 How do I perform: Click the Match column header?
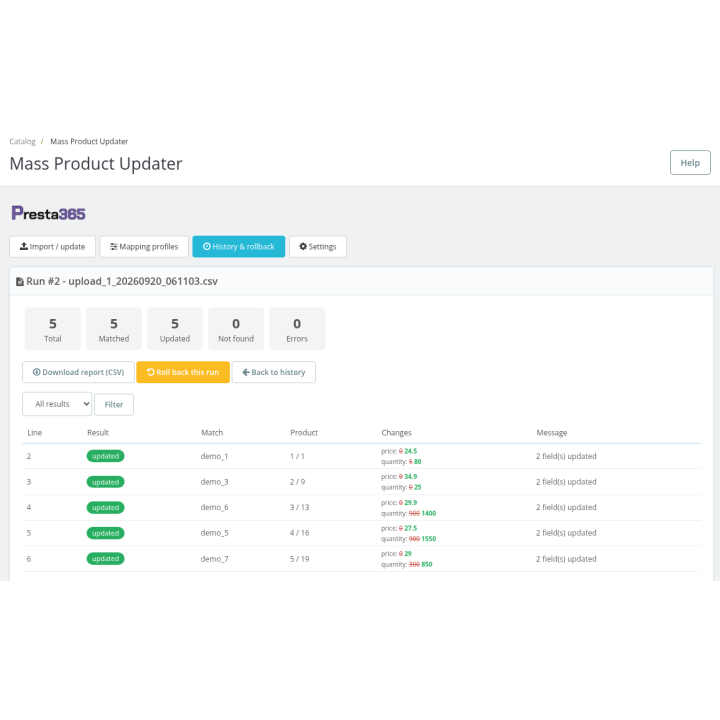(x=212, y=433)
